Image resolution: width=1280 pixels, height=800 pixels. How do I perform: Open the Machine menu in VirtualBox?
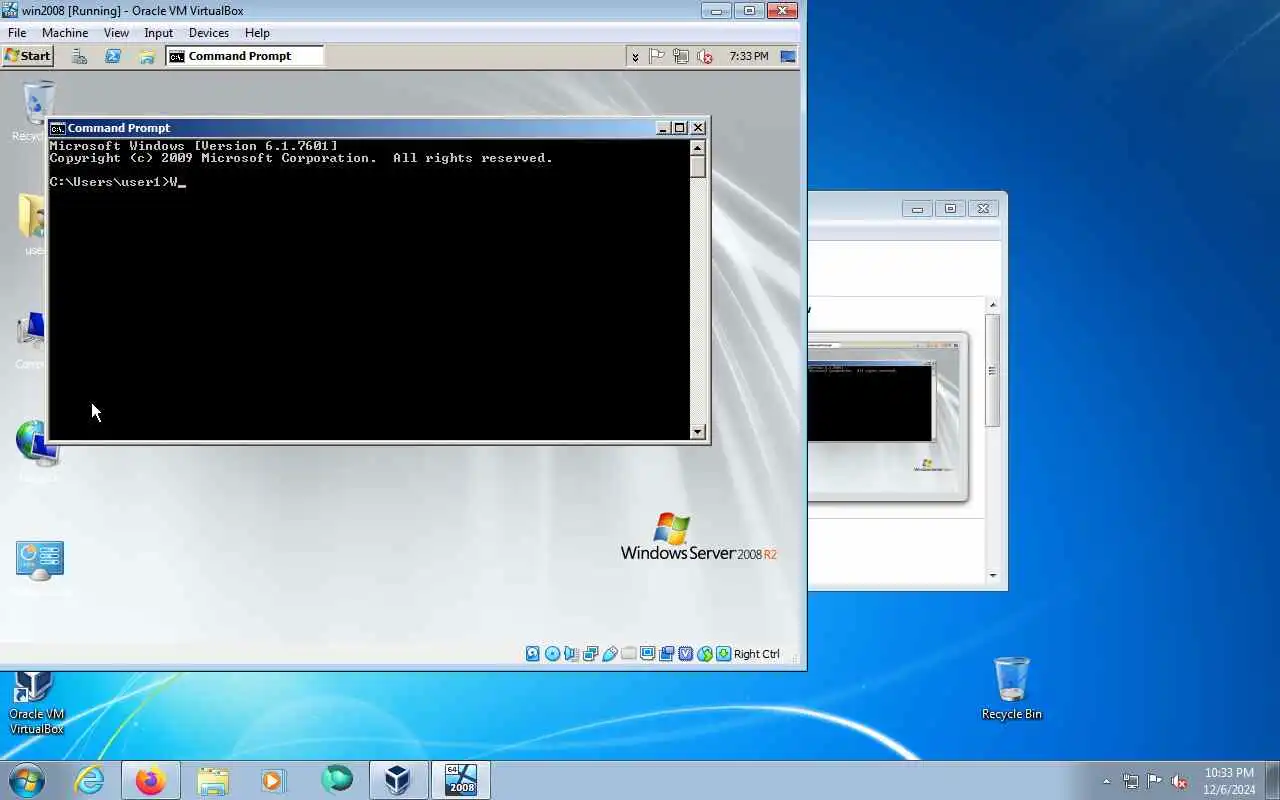[x=65, y=33]
